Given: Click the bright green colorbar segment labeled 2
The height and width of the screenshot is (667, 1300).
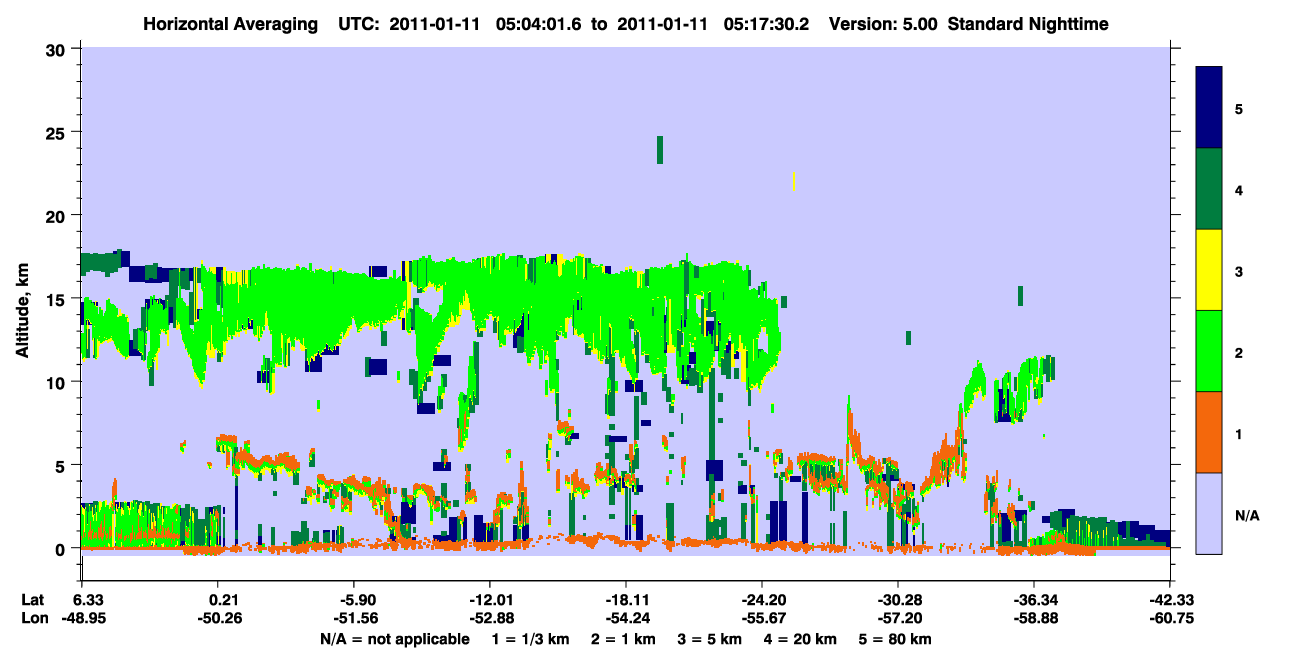Looking at the screenshot, I should click(1209, 351).
